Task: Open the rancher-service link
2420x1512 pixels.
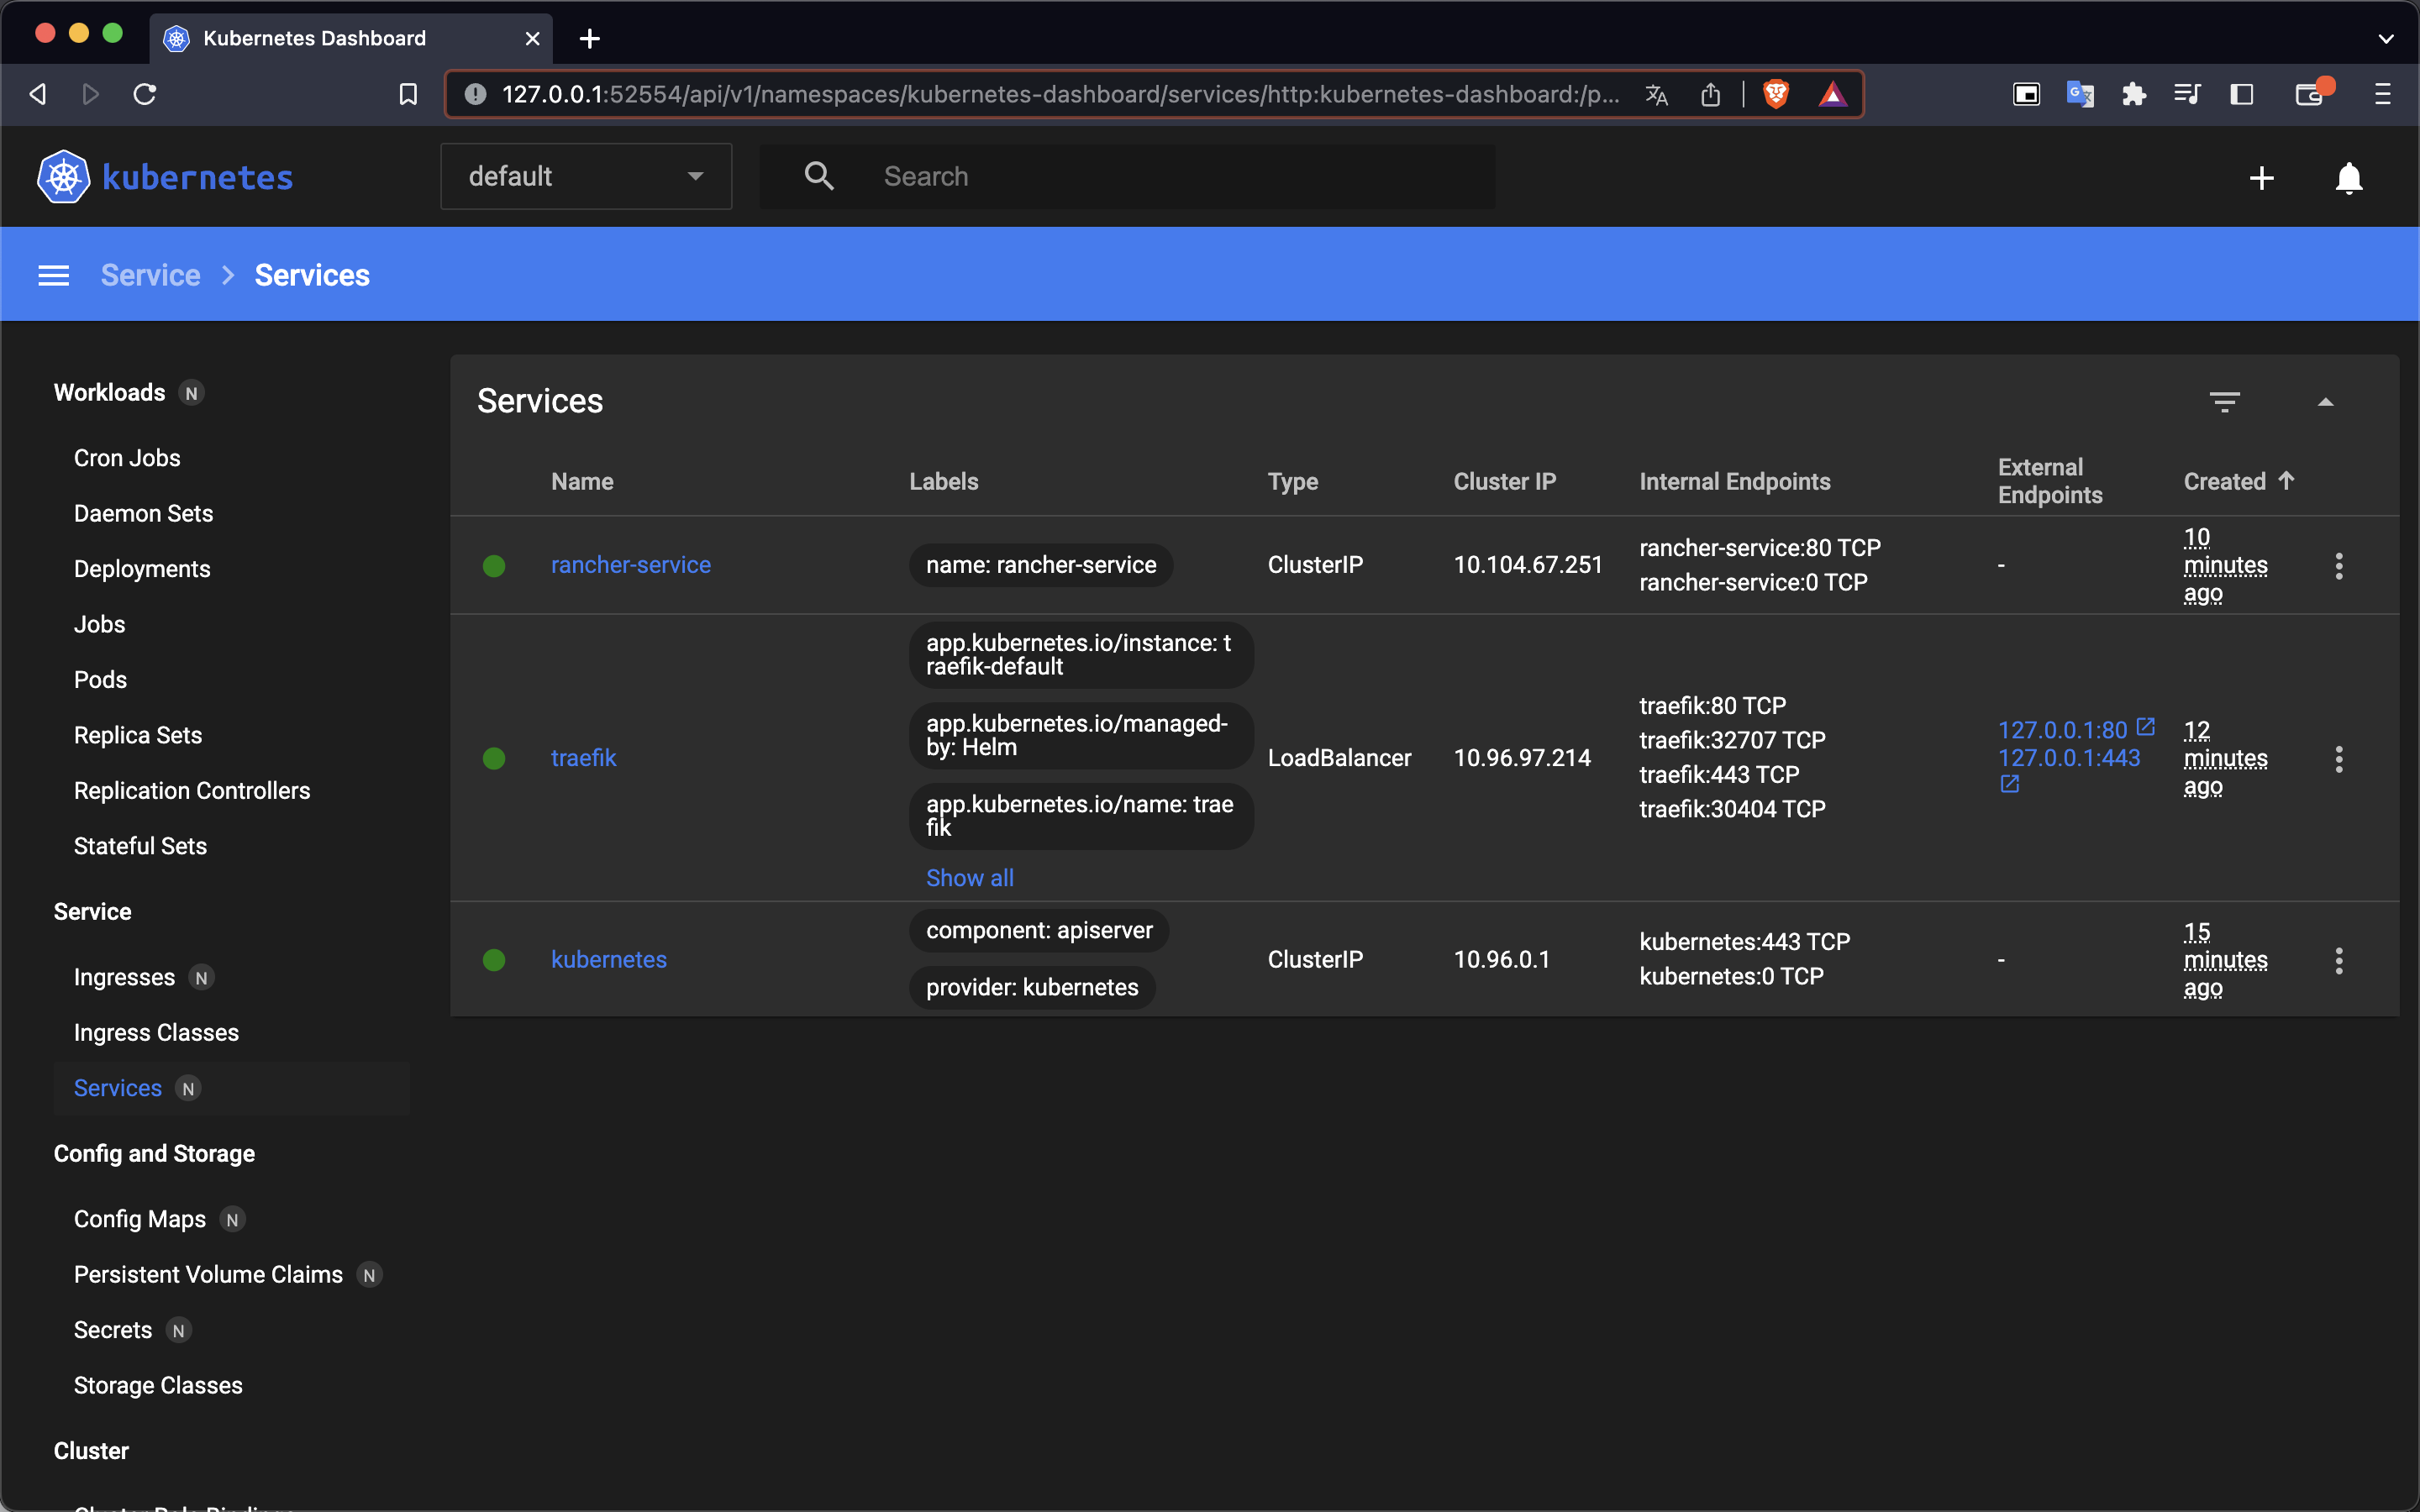Action: coord(631,565)
